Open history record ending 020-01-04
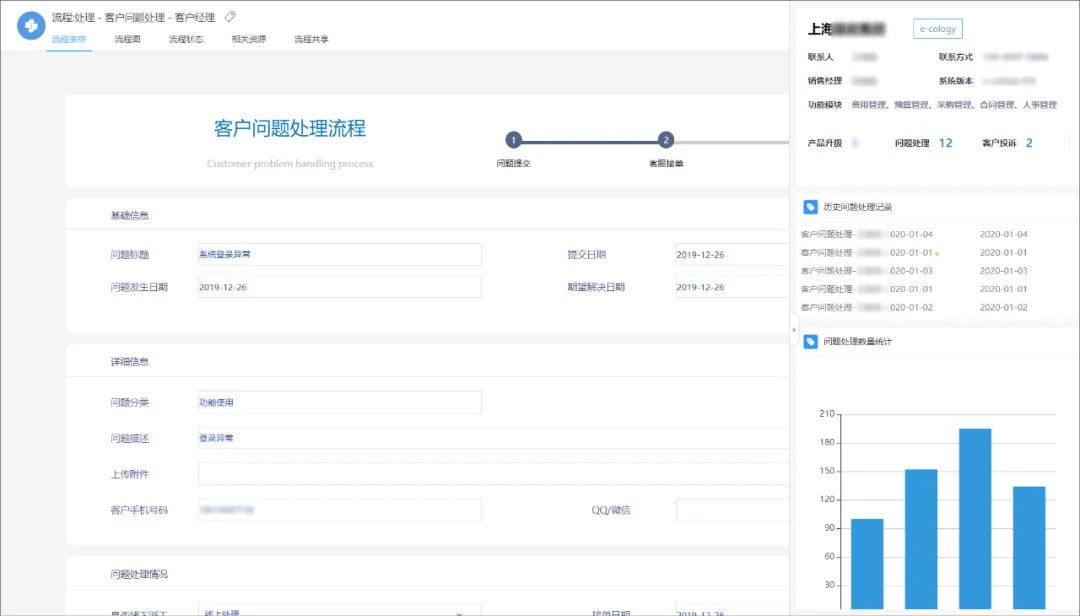Viewport: 1080px width, 616px height. coord(866,234)
